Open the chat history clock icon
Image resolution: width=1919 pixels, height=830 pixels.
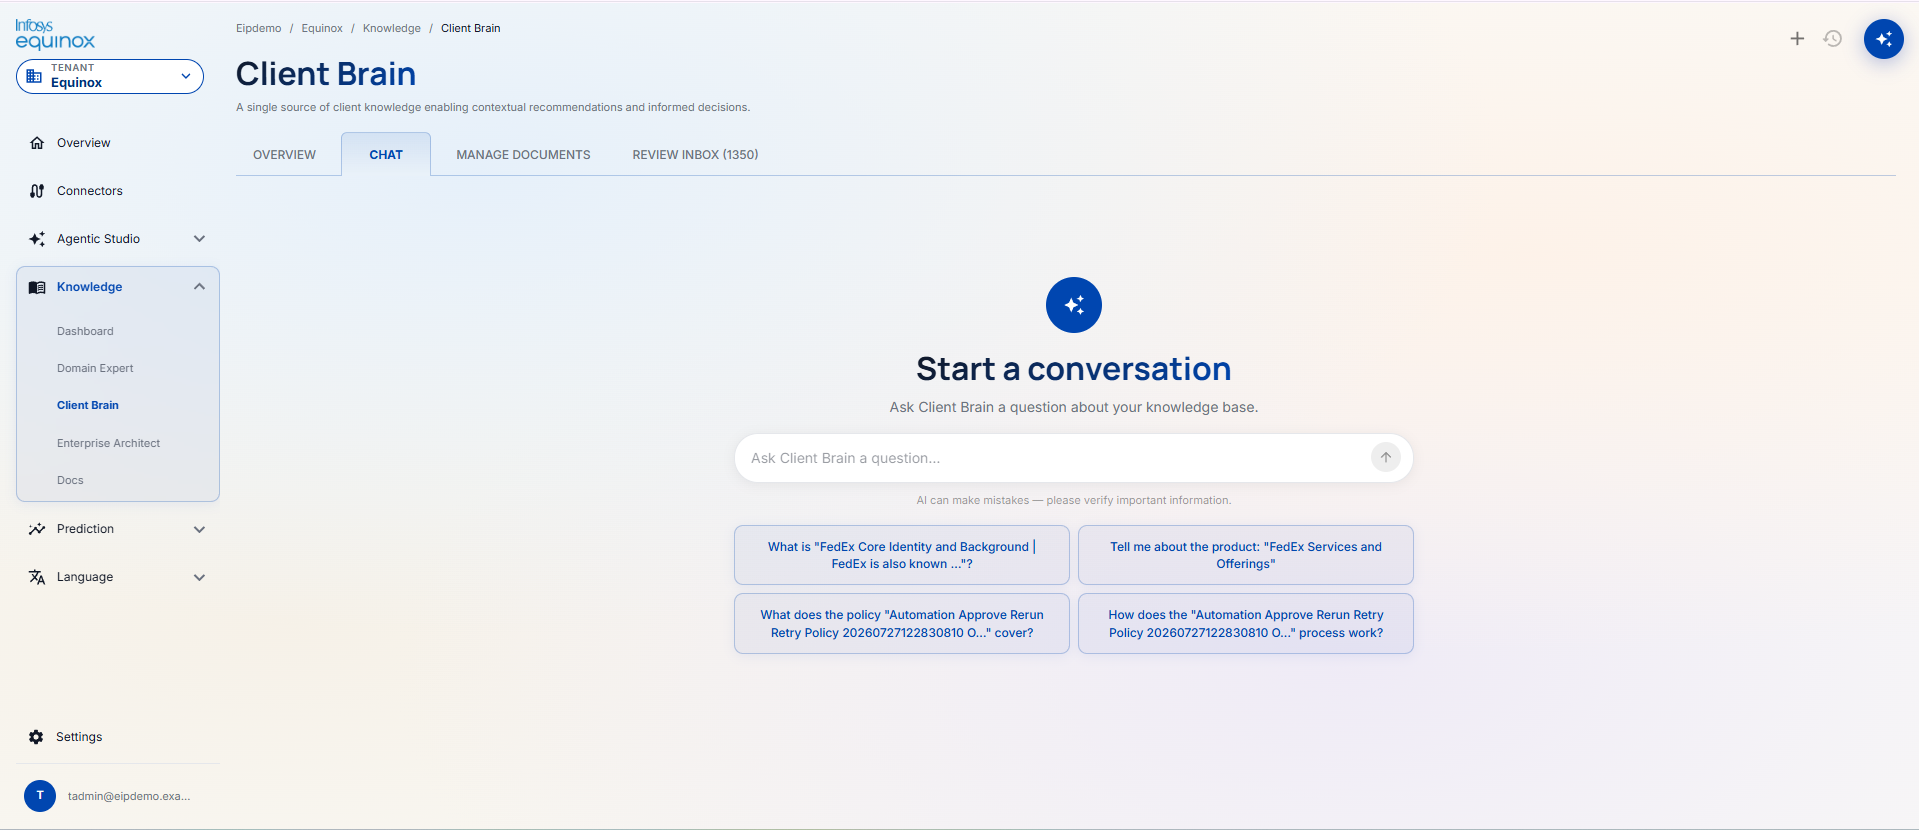coord(1833,39)
